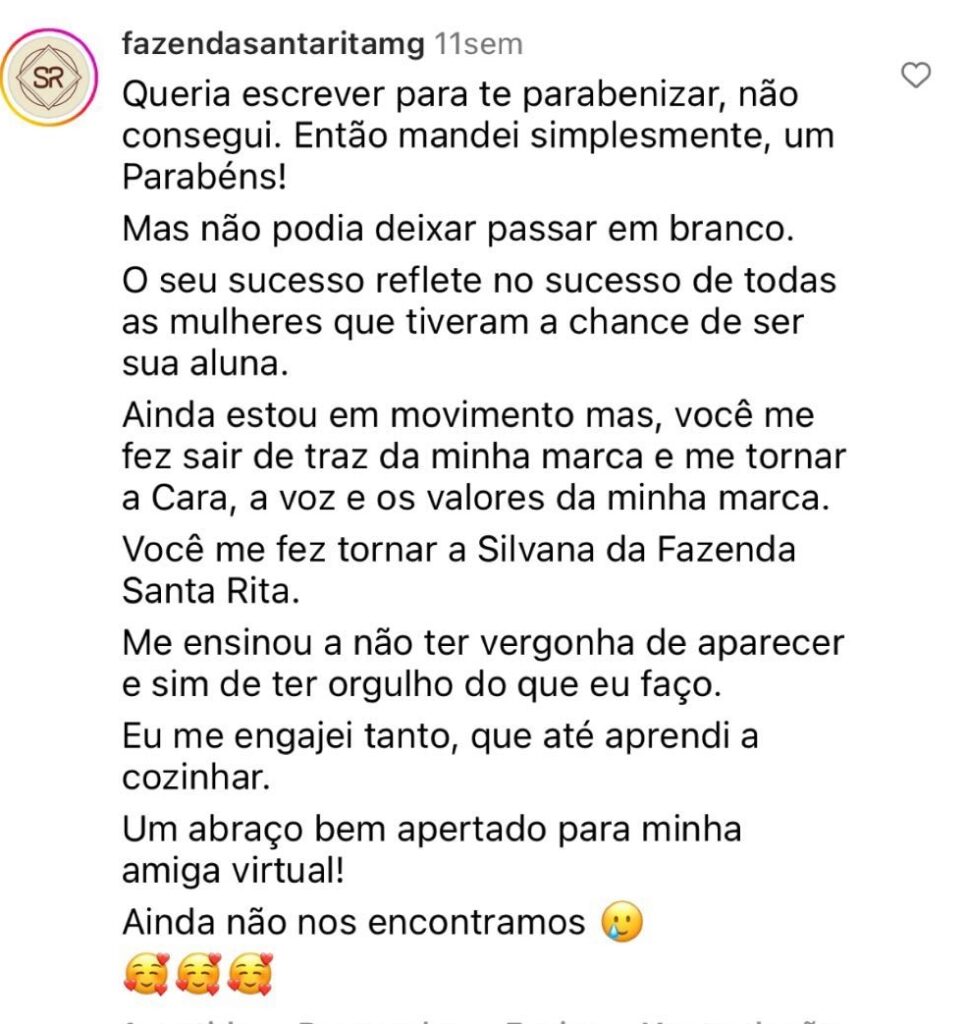Like the comment with the heart icon
This screenshot has width=967, height=1024.
click(916, 75)
